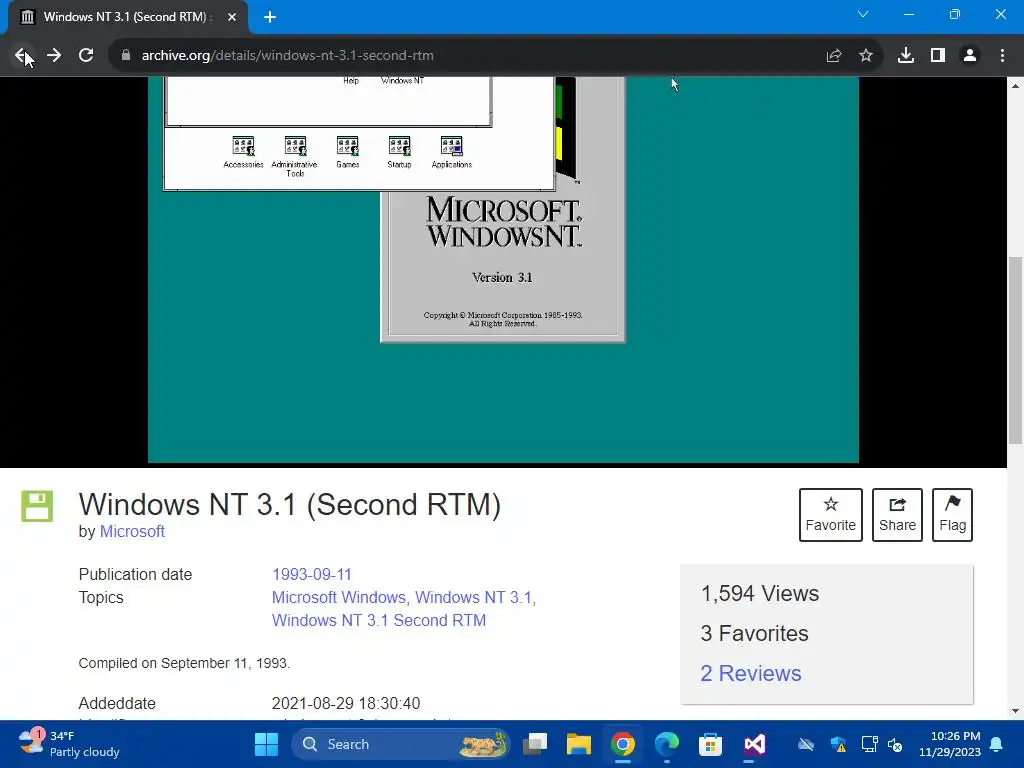1024x768 pixels.
Task: Click the 3 Favorites text
Action: pos(754,633)
